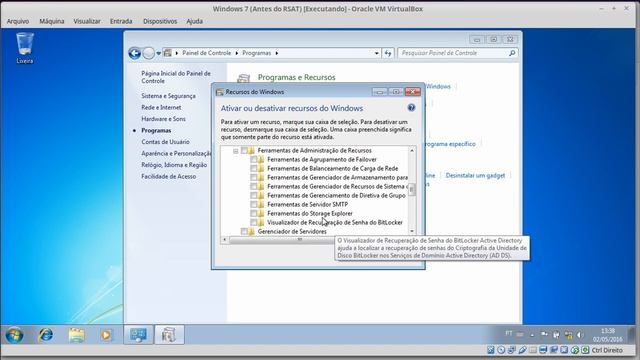Screen dimensions: 640x360
Task: Check the Gerenciador de Servidores box
Action: click(x=244, y=231)
